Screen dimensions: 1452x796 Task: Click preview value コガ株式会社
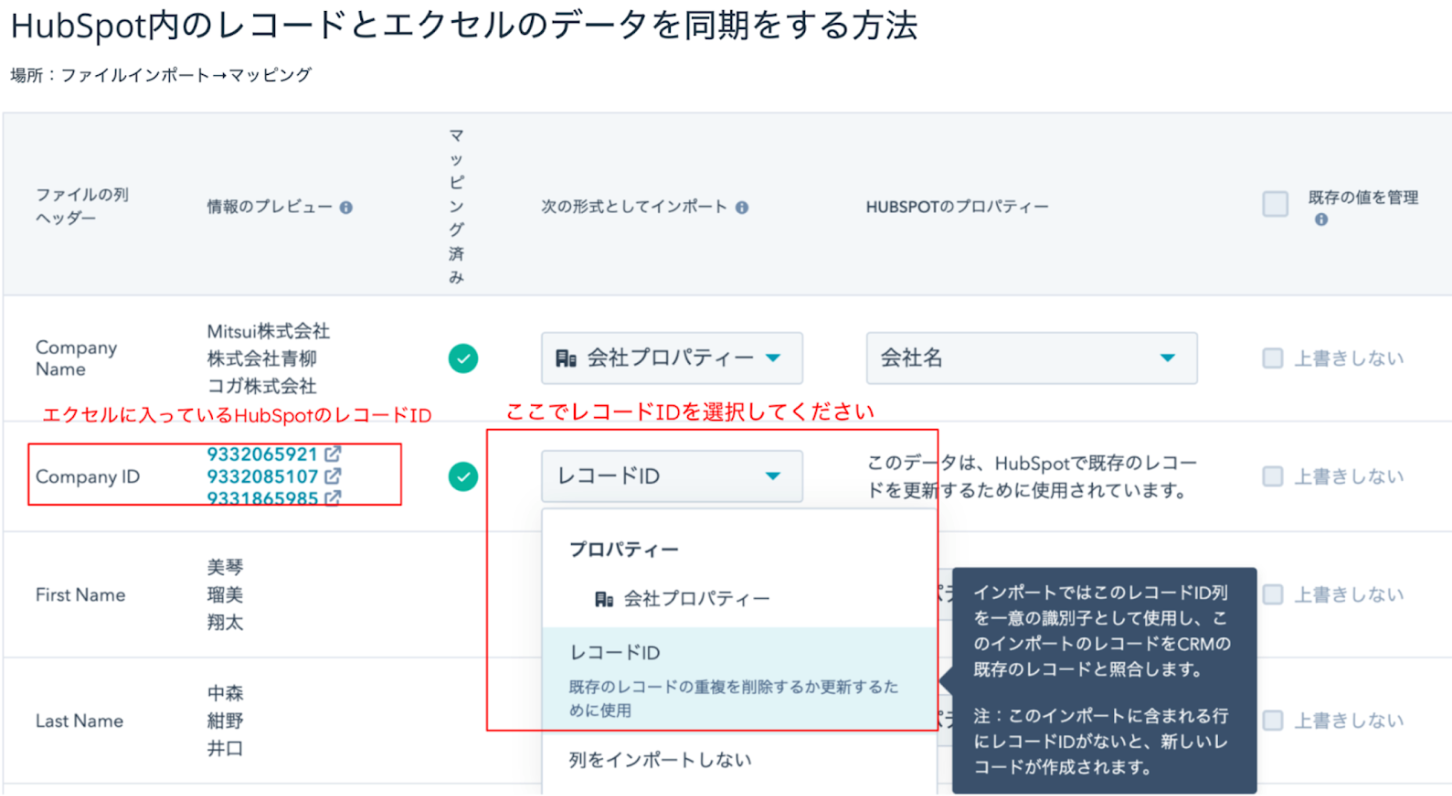(262, 385)
